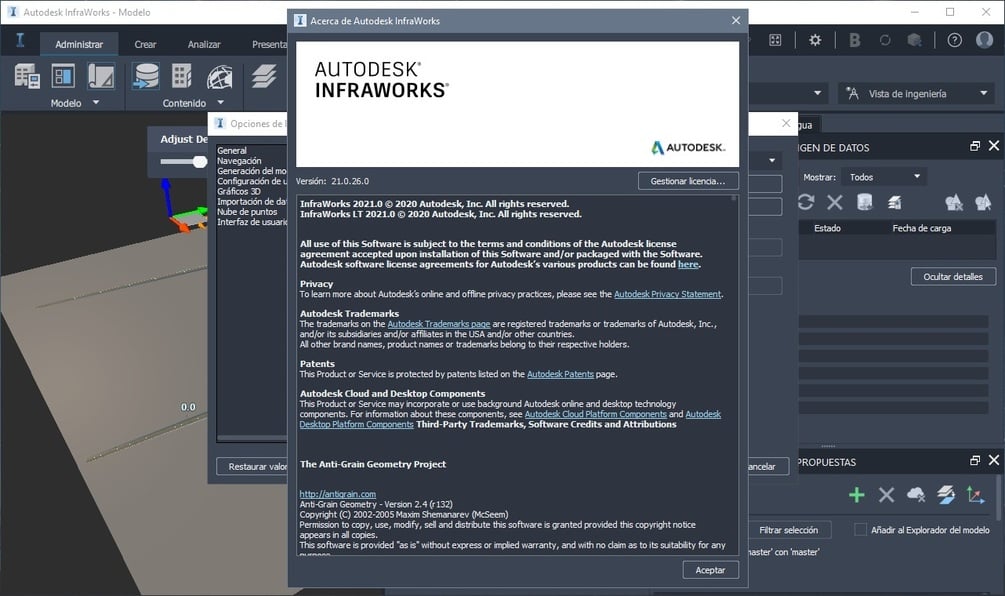Click the cloud sync proposal icon
1005x596 pixels.
(916, 495)
